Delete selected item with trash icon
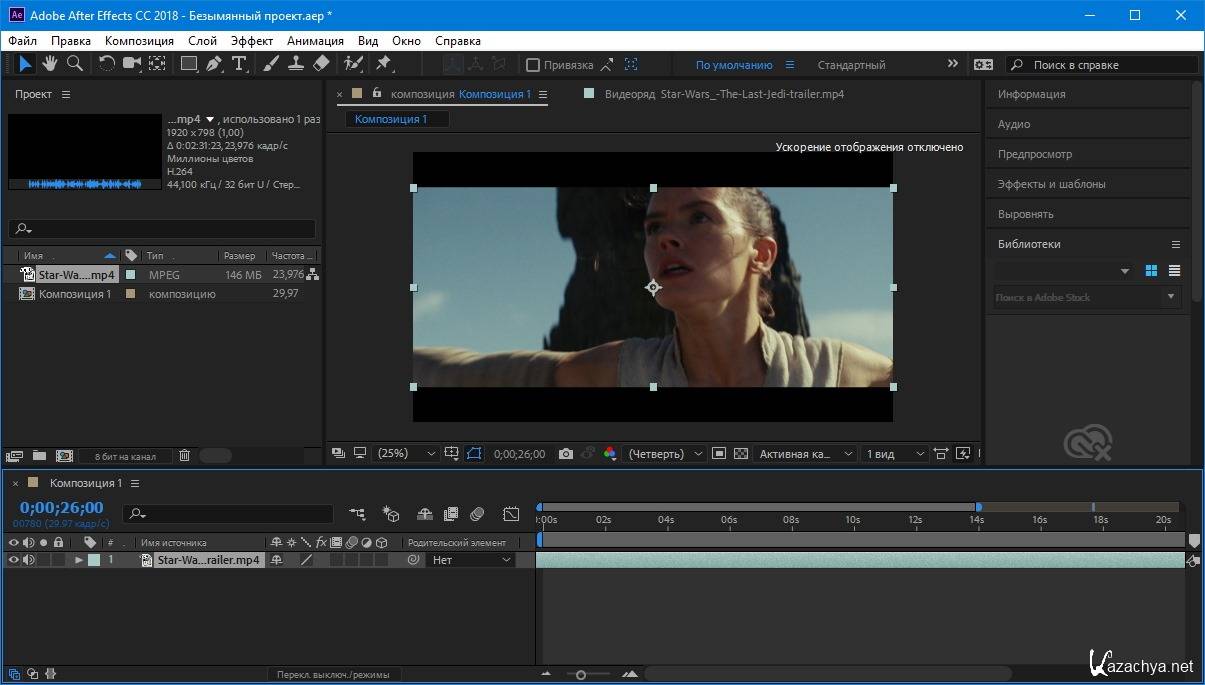Viewport: 1205px width, 685px height. pyautogui.click(x=184, y=456)
